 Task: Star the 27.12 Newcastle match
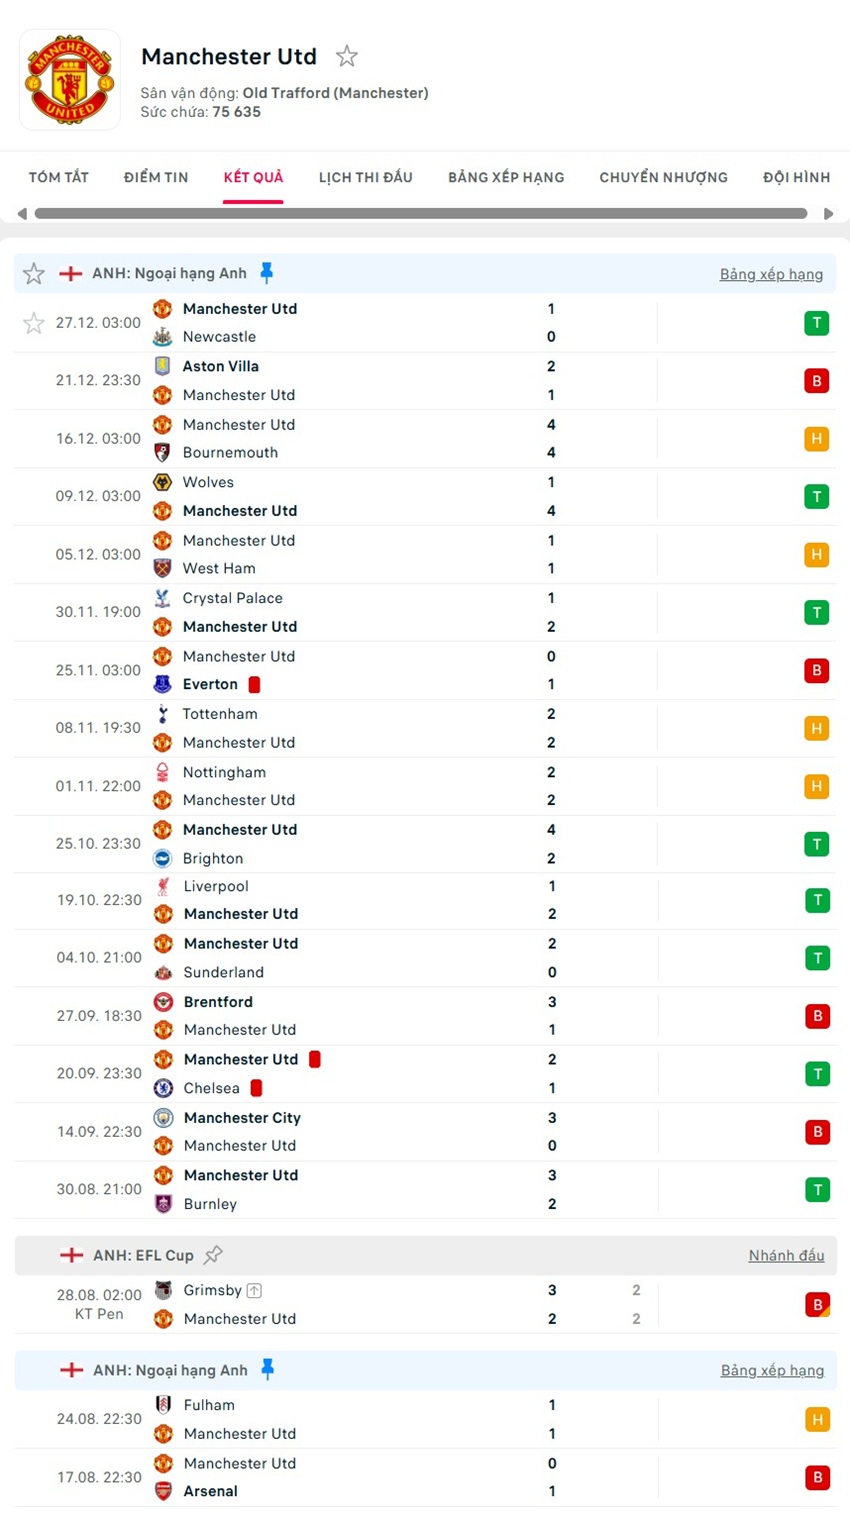pyautogui.click(x=33, y=323)
